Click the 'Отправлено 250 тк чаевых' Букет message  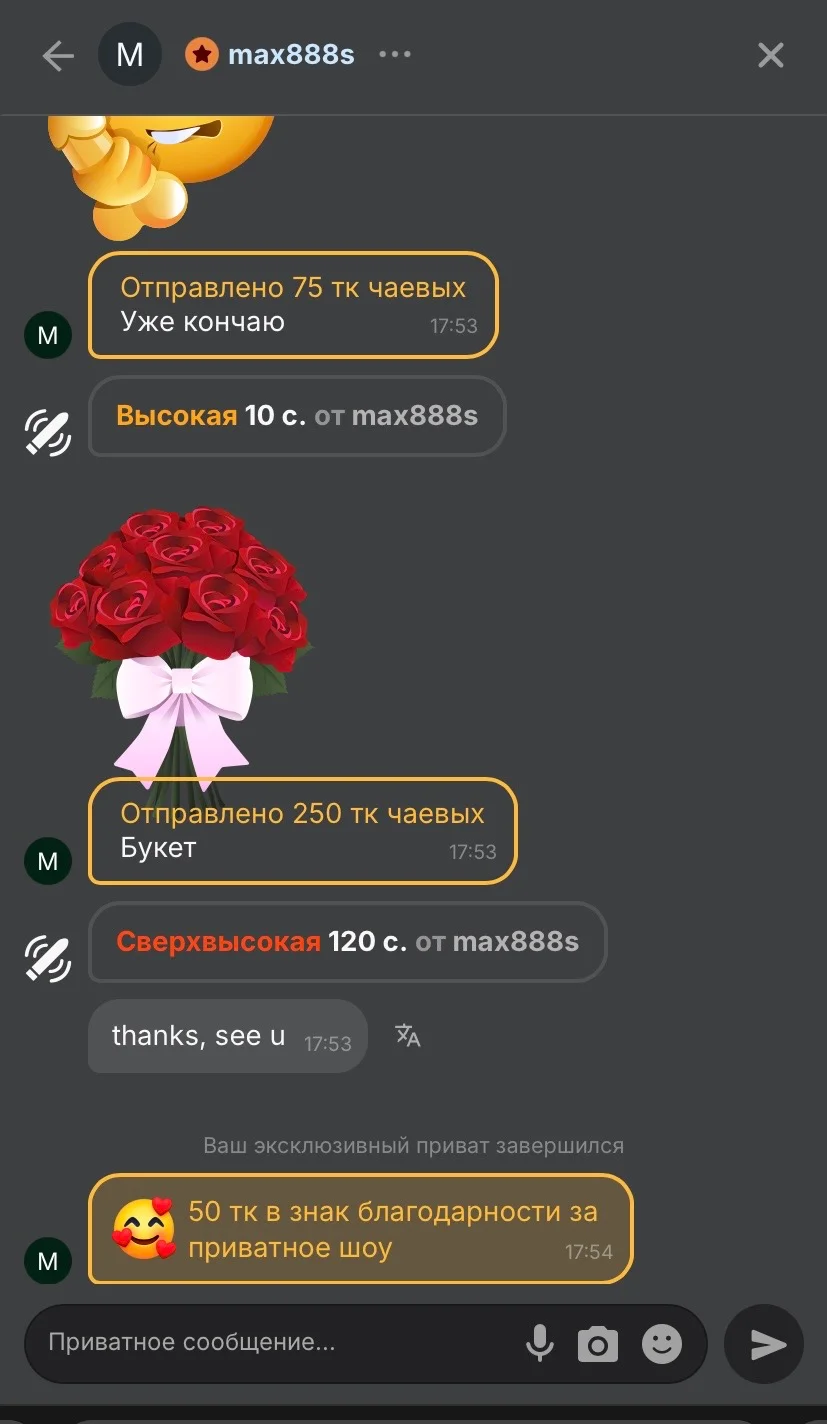tap(303, 831)
